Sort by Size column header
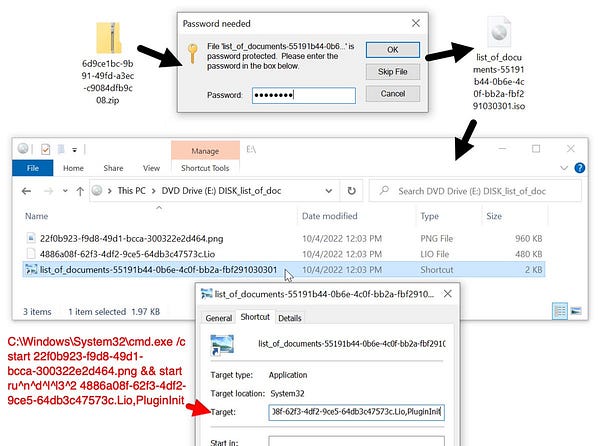The image size is (600, 446). click(494, 216)
